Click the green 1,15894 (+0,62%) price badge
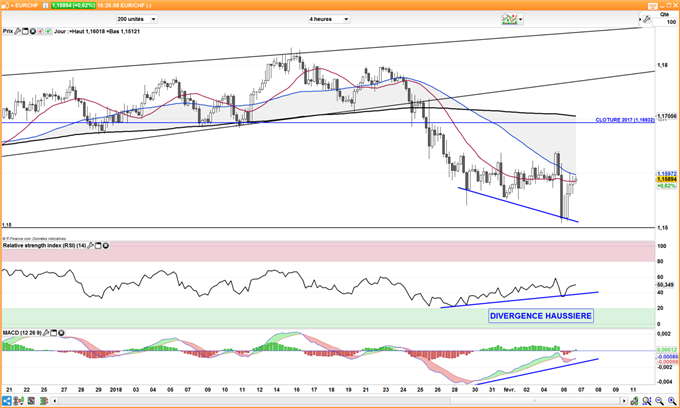Viewport: 680px width, 408px height. tap(73, 6)
